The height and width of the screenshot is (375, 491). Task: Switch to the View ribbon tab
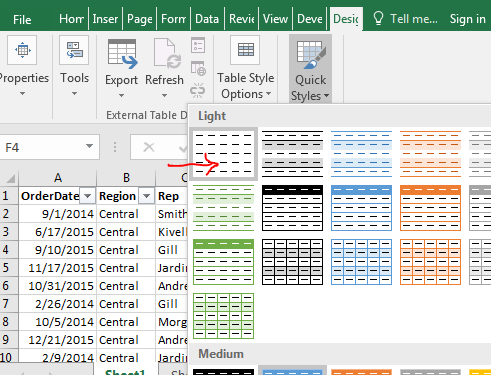point(275,19)
